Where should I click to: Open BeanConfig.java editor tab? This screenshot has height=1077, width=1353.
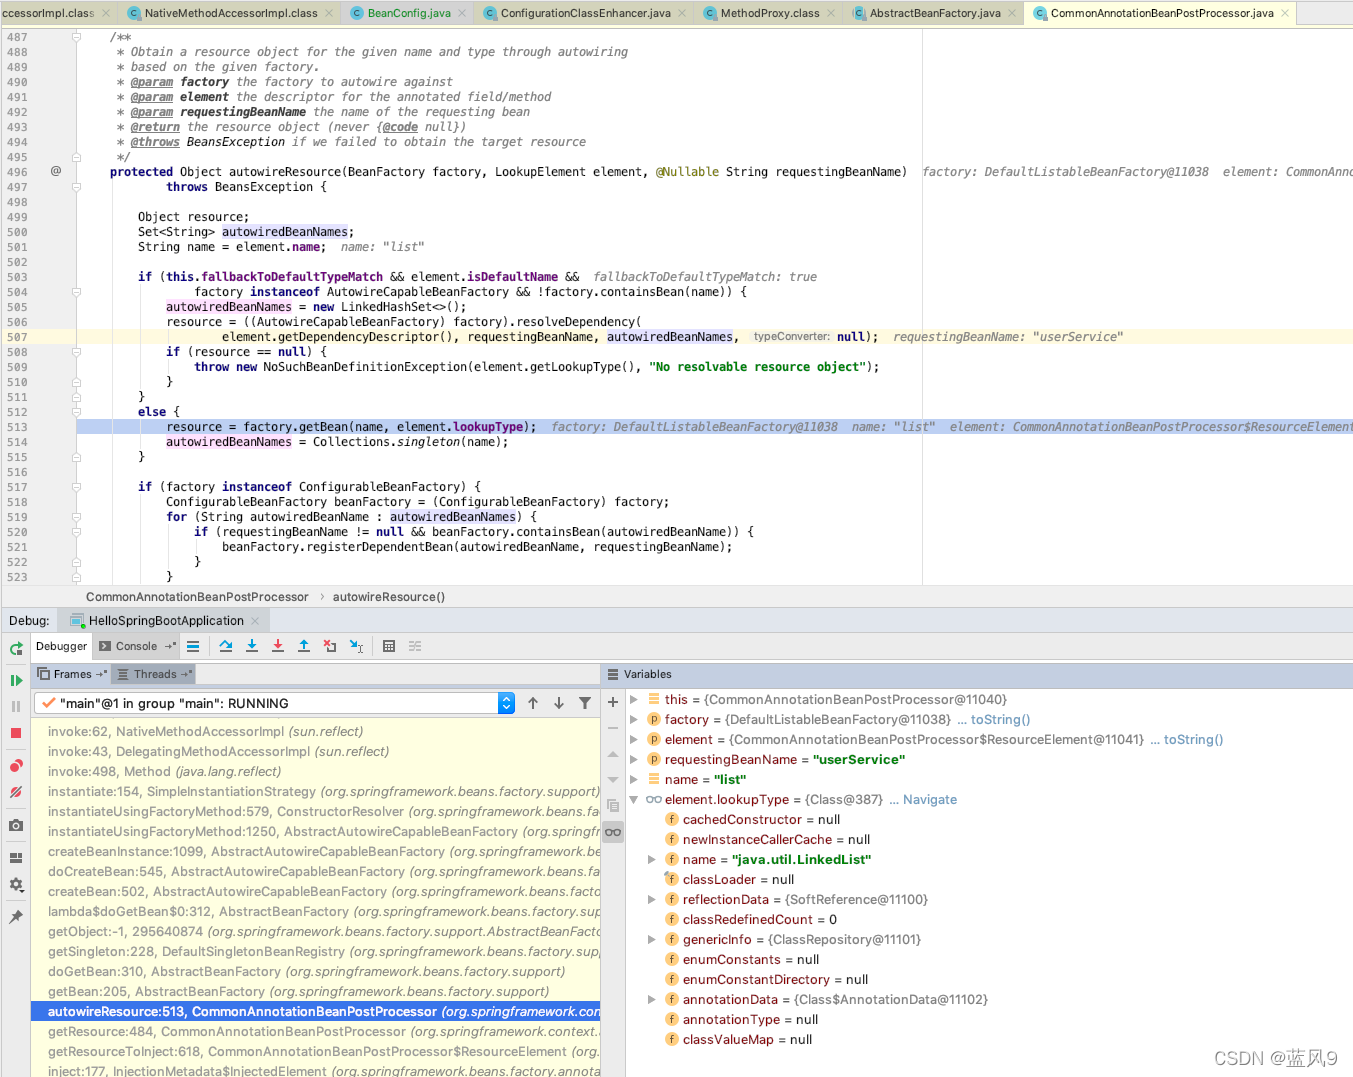[x=409, y=13]
